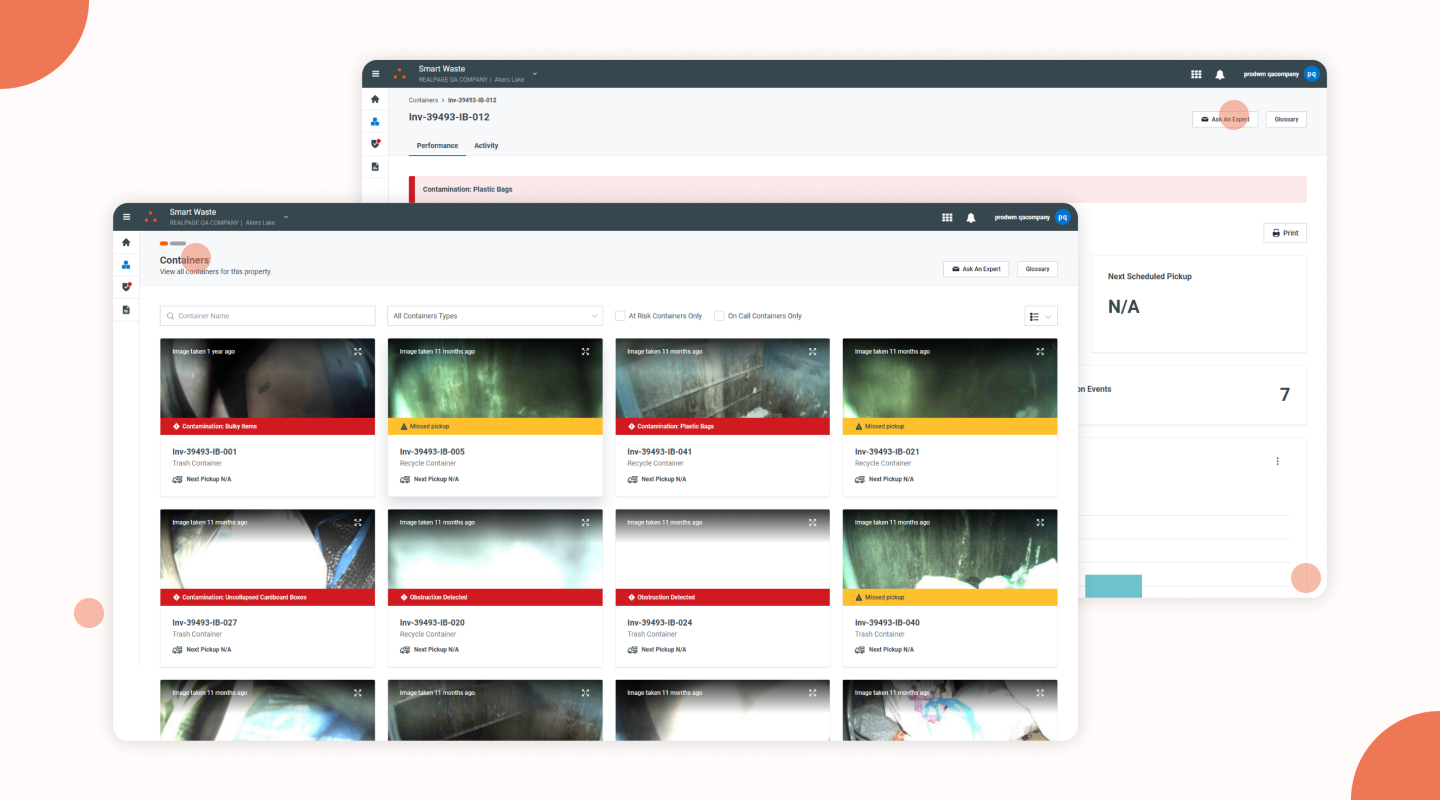Screen dimensions: 1440x800
Task: Click fullscreen icon on Inv-39493-IB-021 image
Action: tap(1040, 351)
